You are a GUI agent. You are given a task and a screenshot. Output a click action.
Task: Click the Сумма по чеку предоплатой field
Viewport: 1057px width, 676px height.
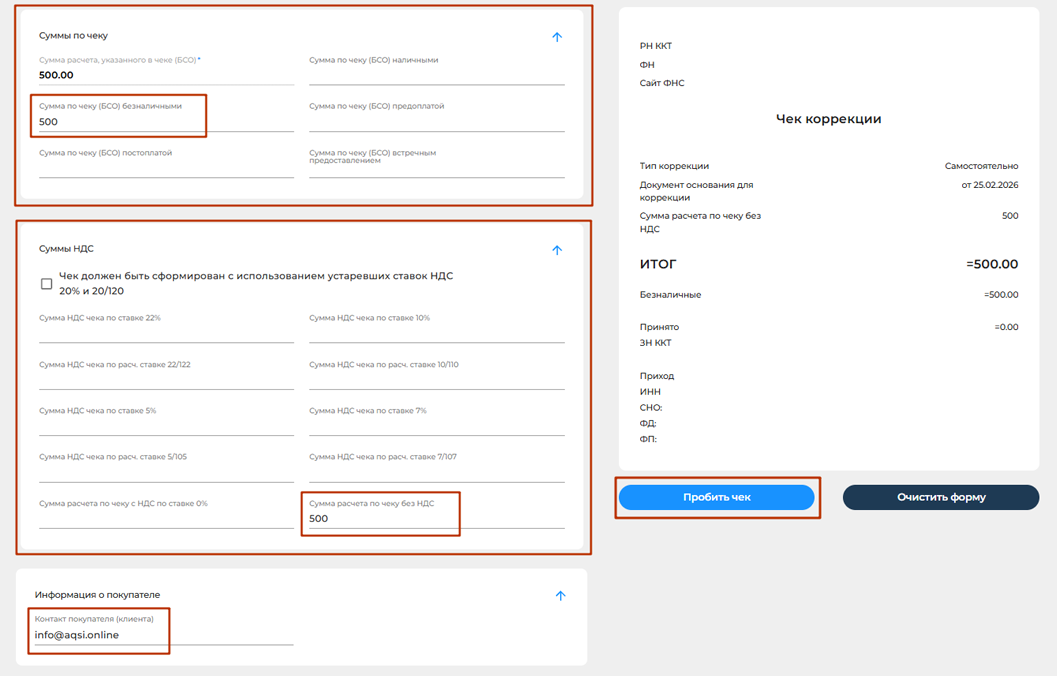pos(436,122)
